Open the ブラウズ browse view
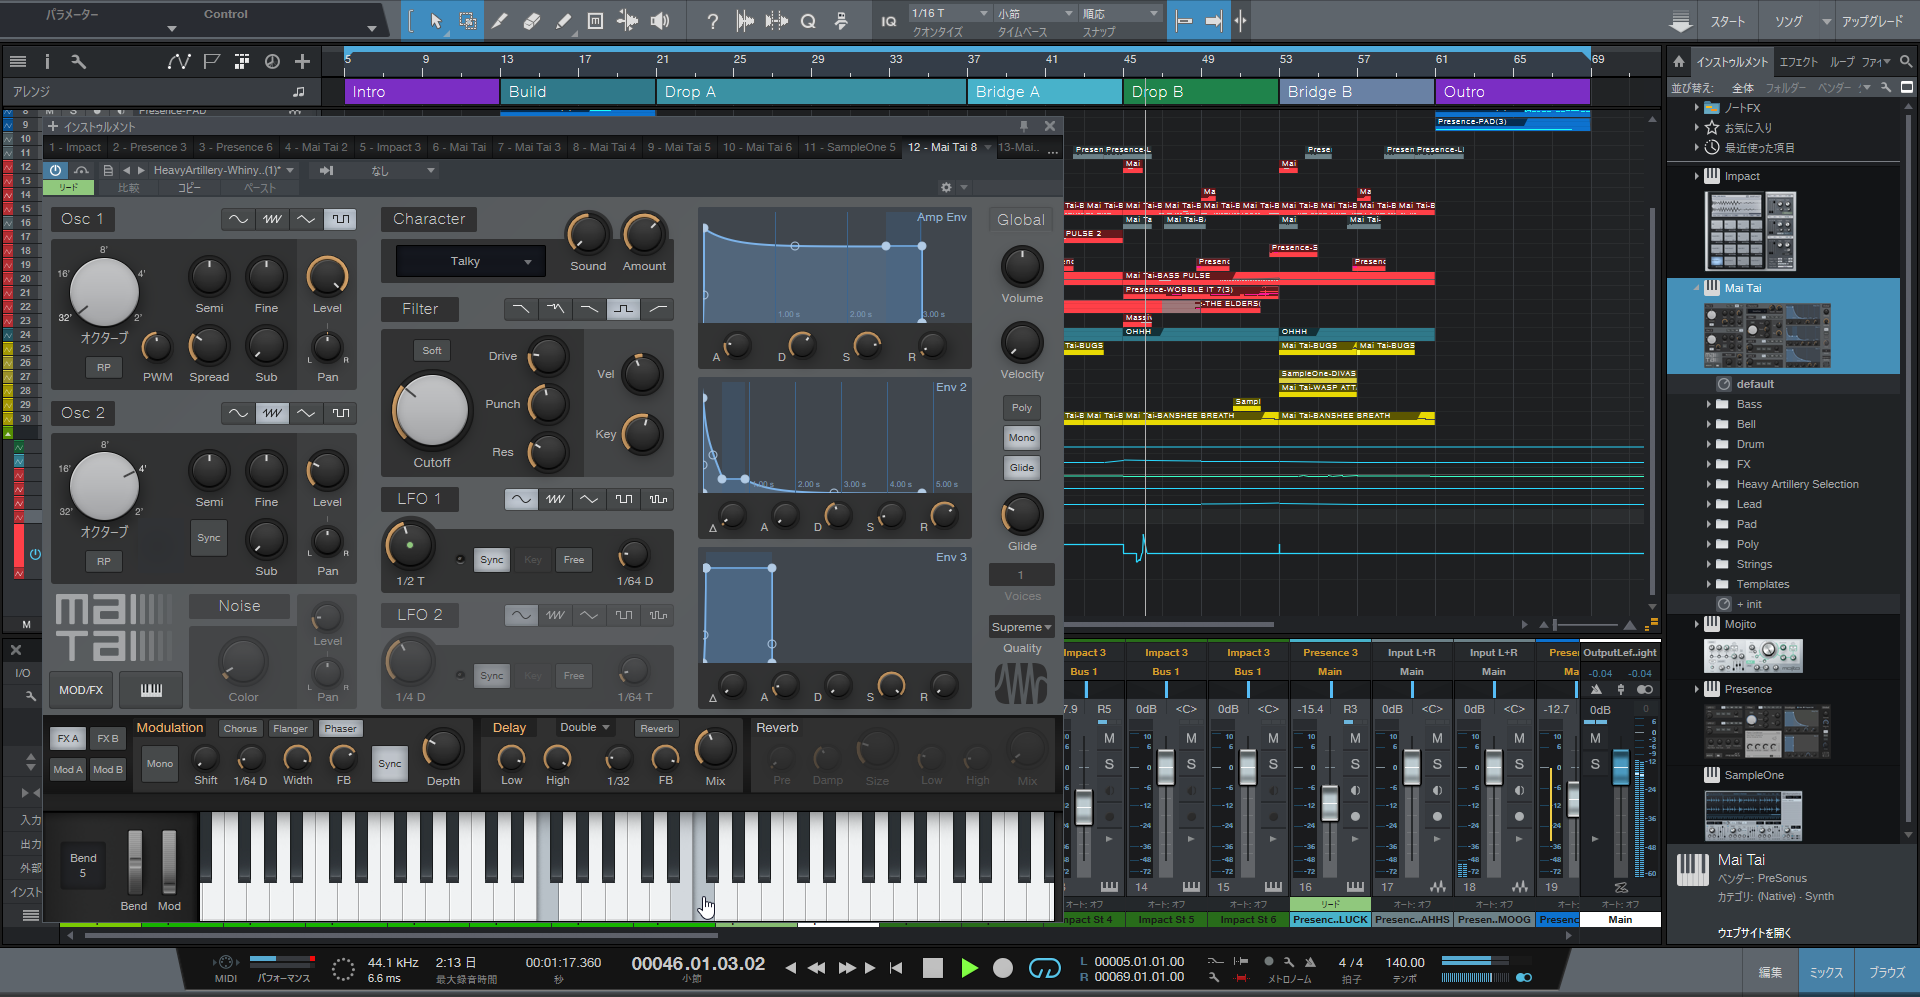The width and height of the screenshot is (1920, 997). (x=1886, y=972)
